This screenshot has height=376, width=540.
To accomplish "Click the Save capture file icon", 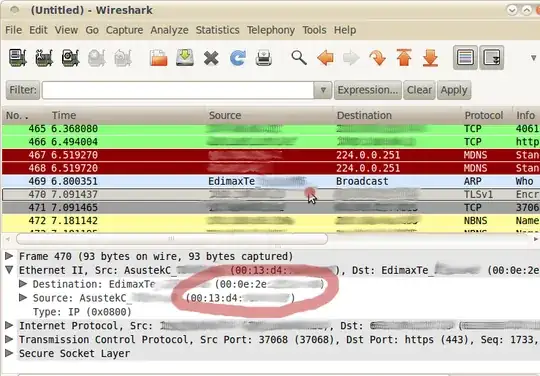I will [185, 58].
